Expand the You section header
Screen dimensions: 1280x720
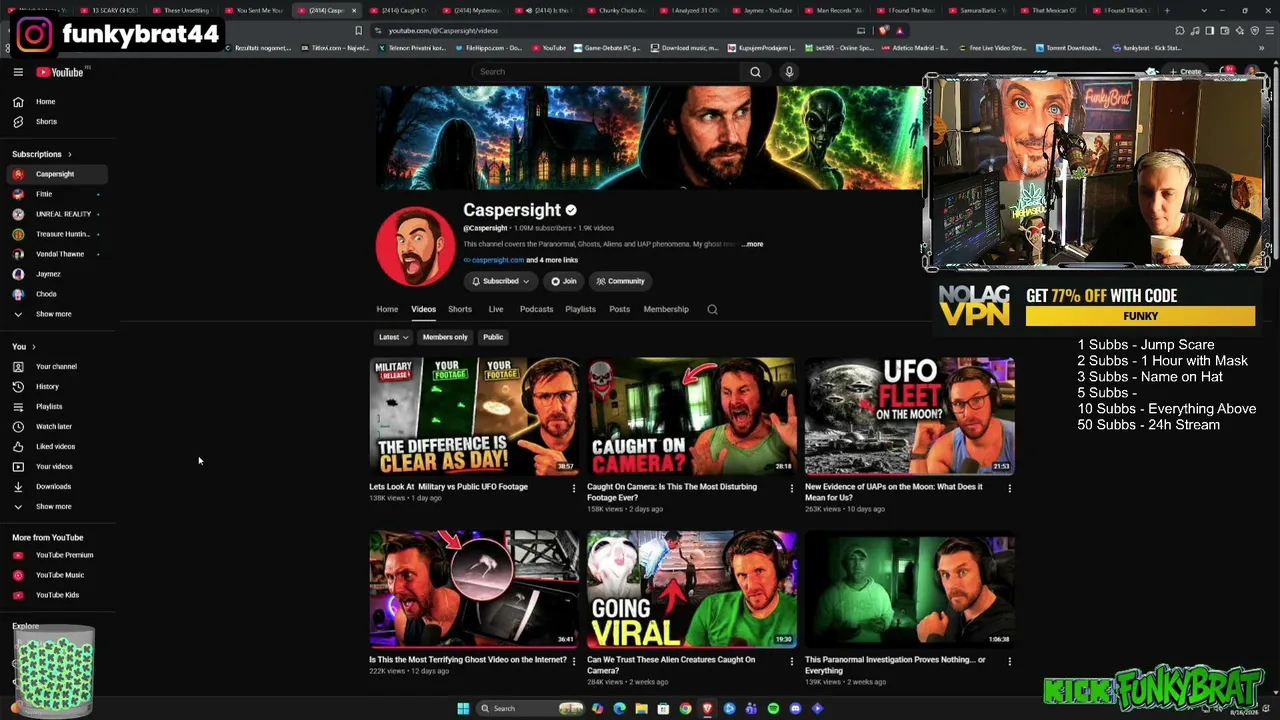coord(24,347)
